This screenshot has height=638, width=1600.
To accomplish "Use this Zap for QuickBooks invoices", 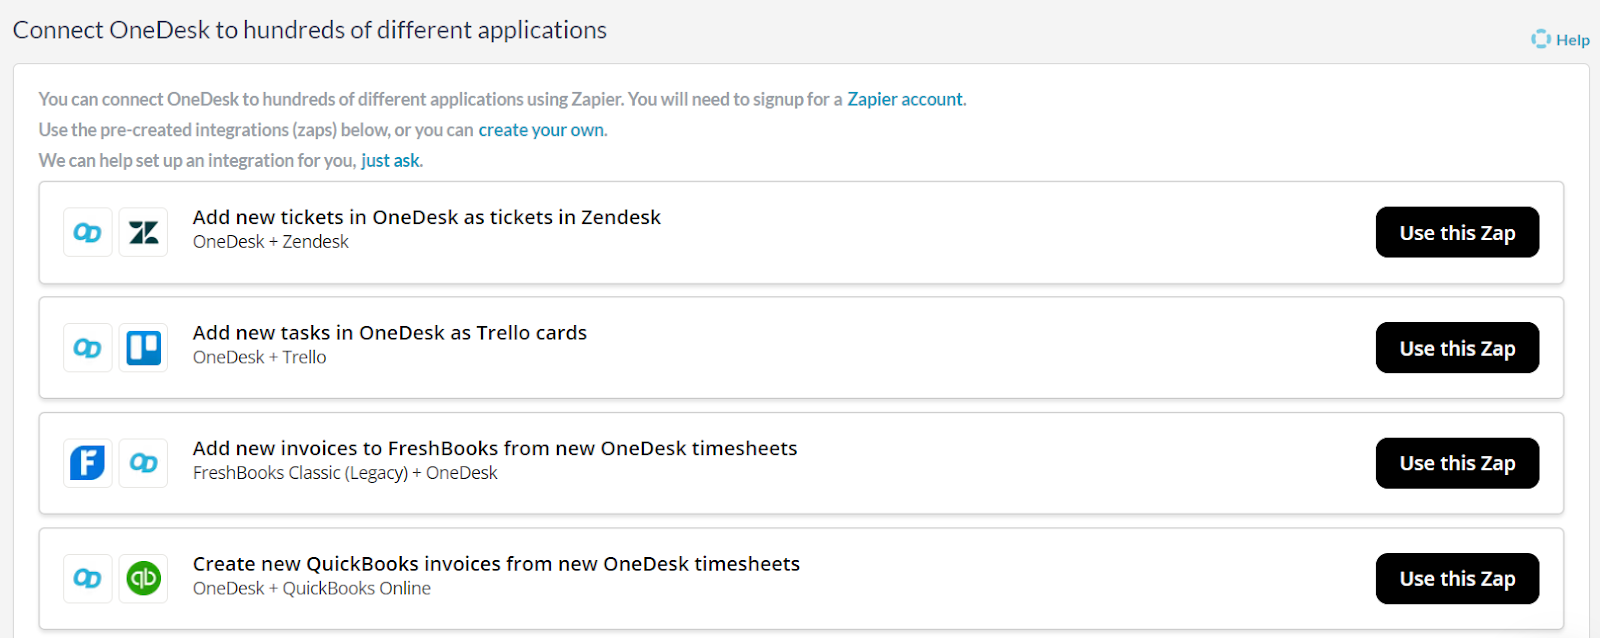I will (1457, 578).
